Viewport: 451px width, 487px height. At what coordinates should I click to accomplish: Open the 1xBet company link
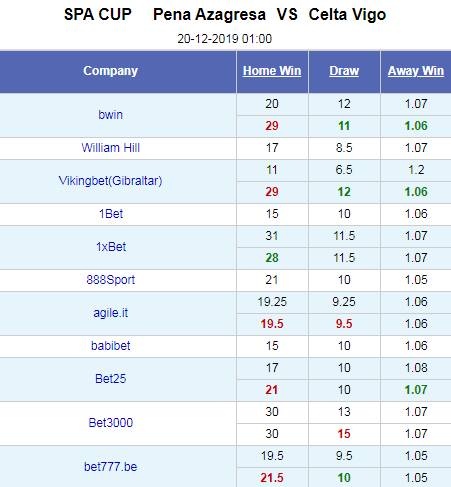pyautogui.click(x=111, y=247)
